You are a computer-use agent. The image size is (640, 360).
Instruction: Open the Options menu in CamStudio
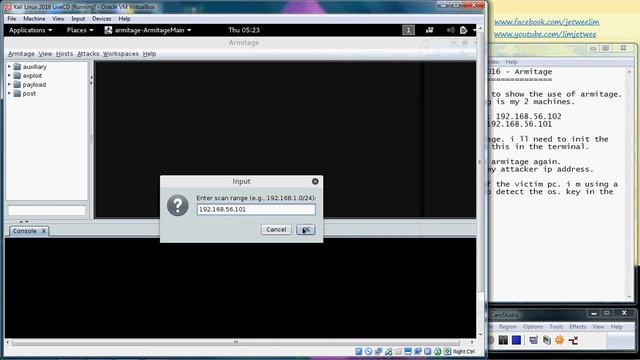pyautogui.click(x=533, y=327)
